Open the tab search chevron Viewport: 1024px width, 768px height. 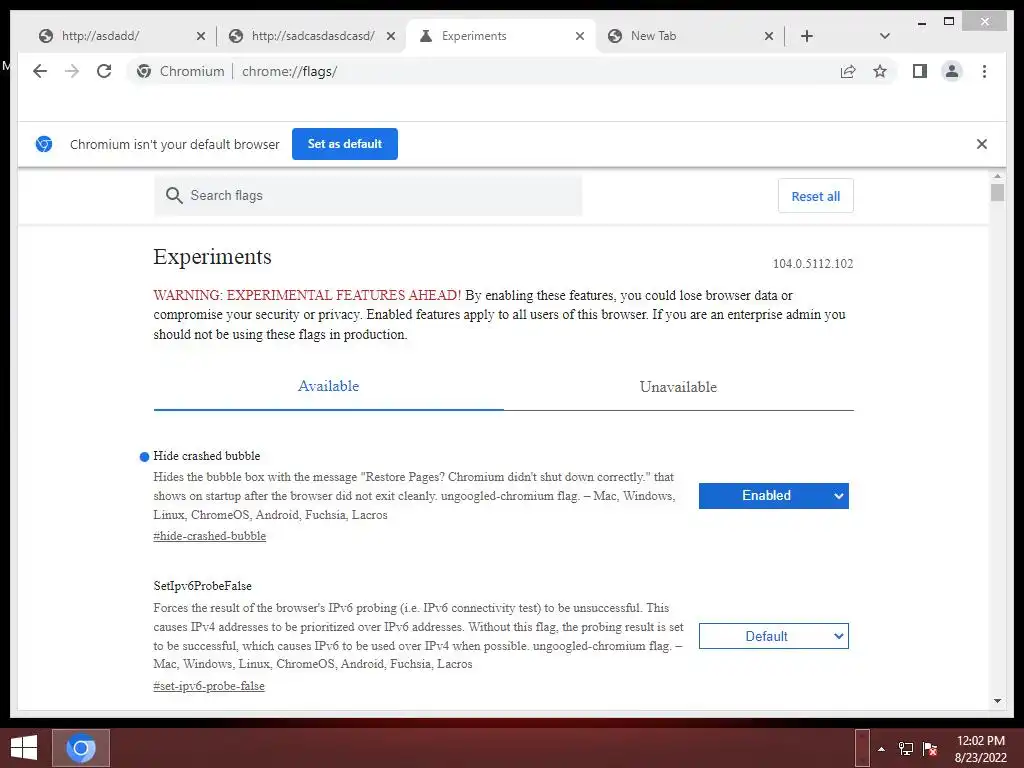pyautogui.click(x=885, y=36)
